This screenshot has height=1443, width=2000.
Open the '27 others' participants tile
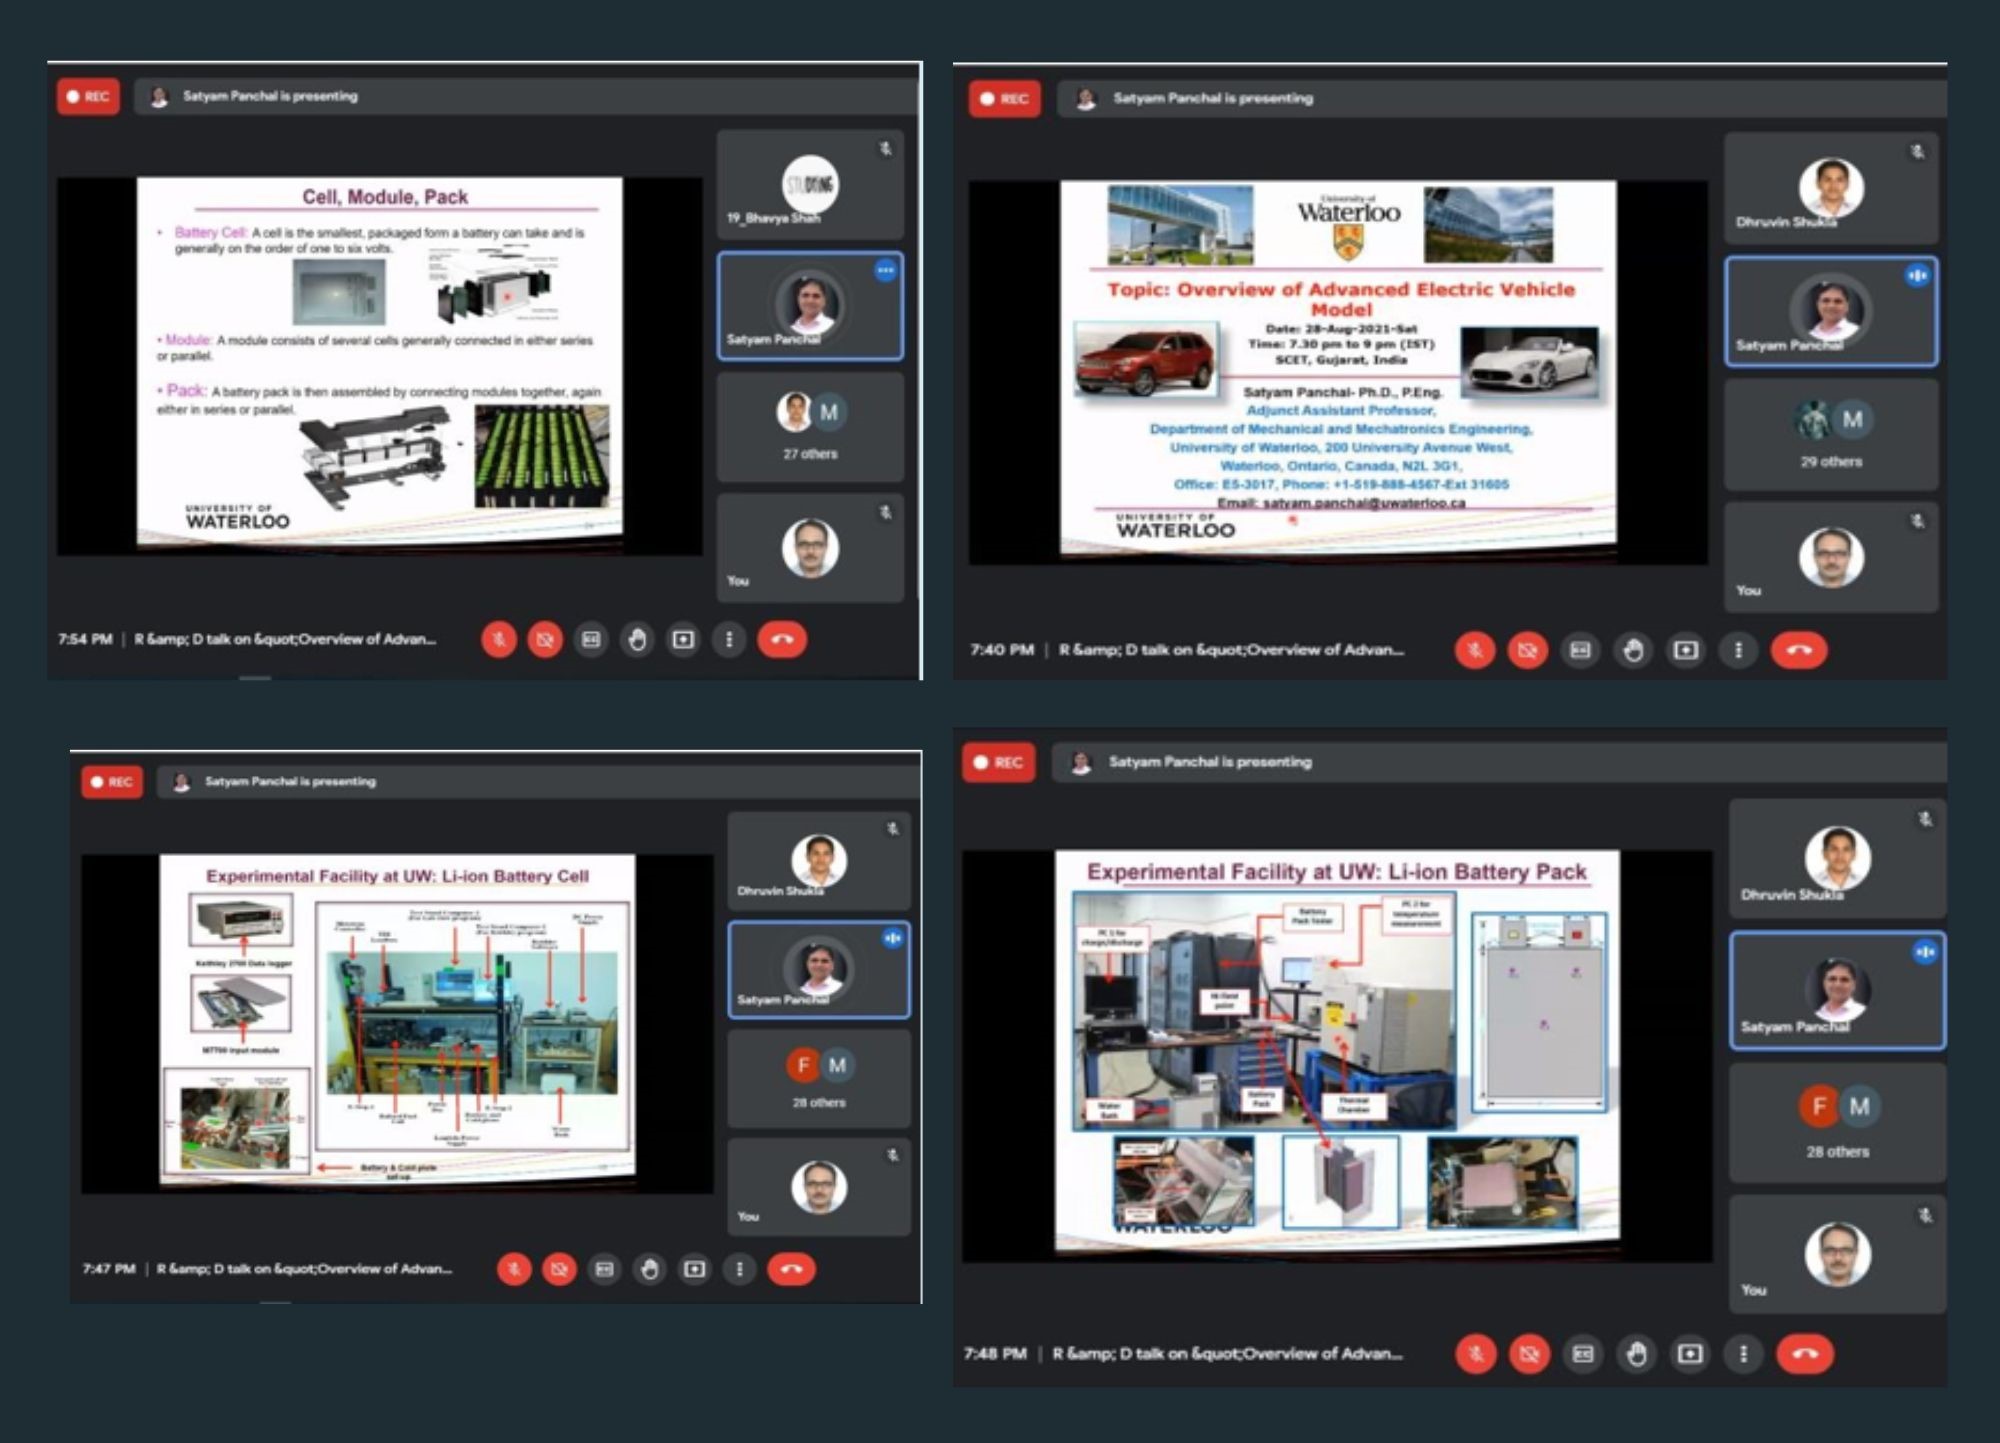point(810,428)
